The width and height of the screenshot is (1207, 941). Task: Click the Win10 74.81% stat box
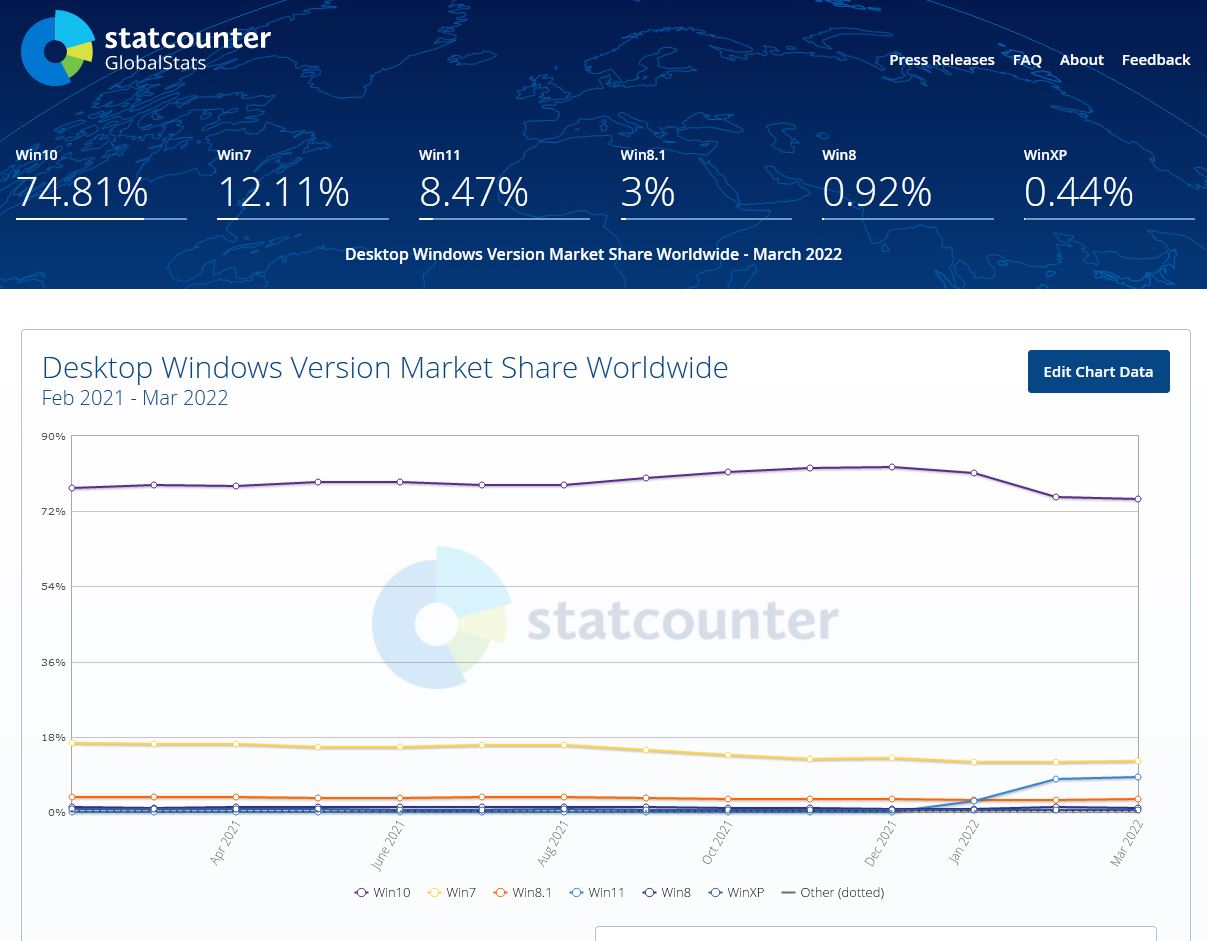pyautogui.click(x=82, y=192)
